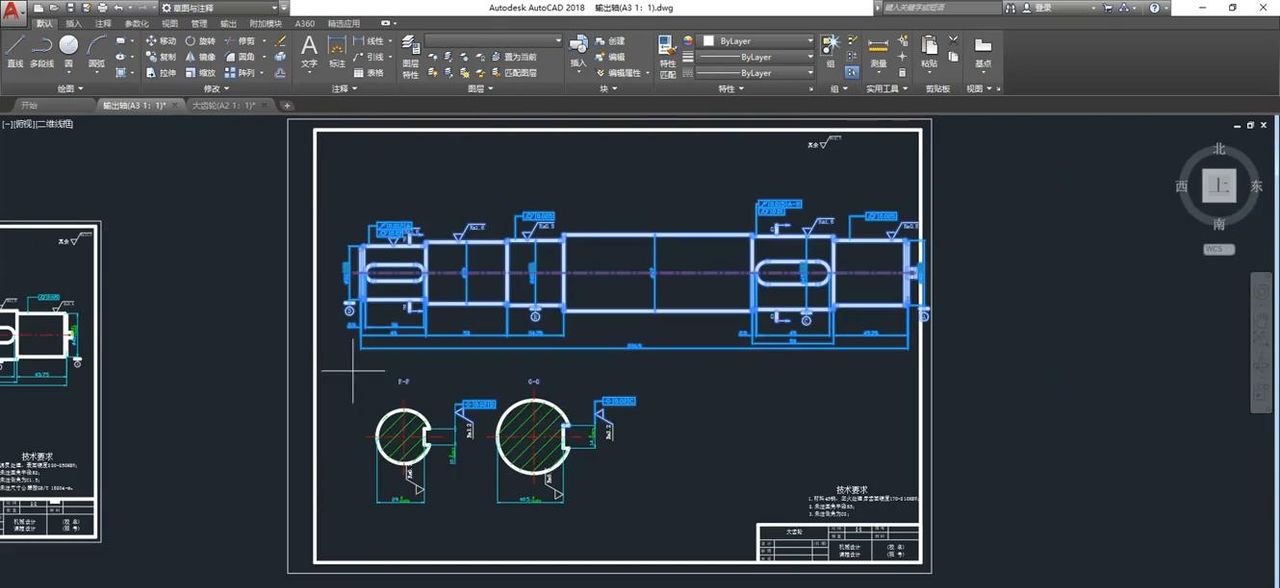Select the 多段线 (Polyline) tool
This screenshot has width=1280, height=588.
42,50
